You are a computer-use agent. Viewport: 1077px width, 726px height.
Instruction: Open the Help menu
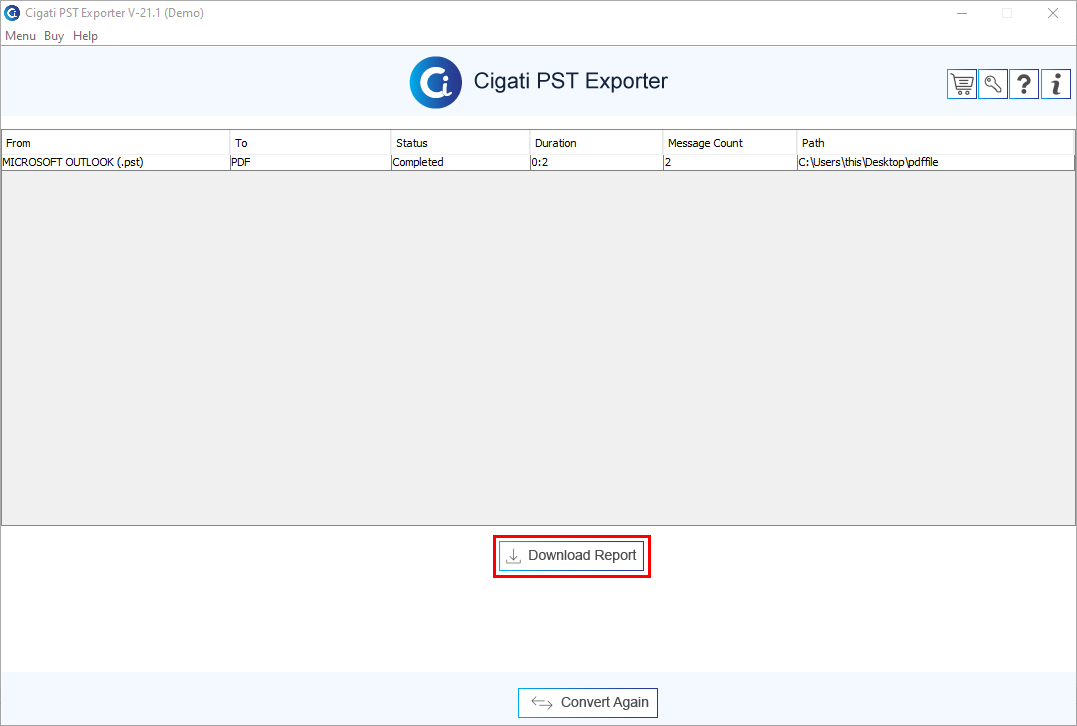point(85,36)
